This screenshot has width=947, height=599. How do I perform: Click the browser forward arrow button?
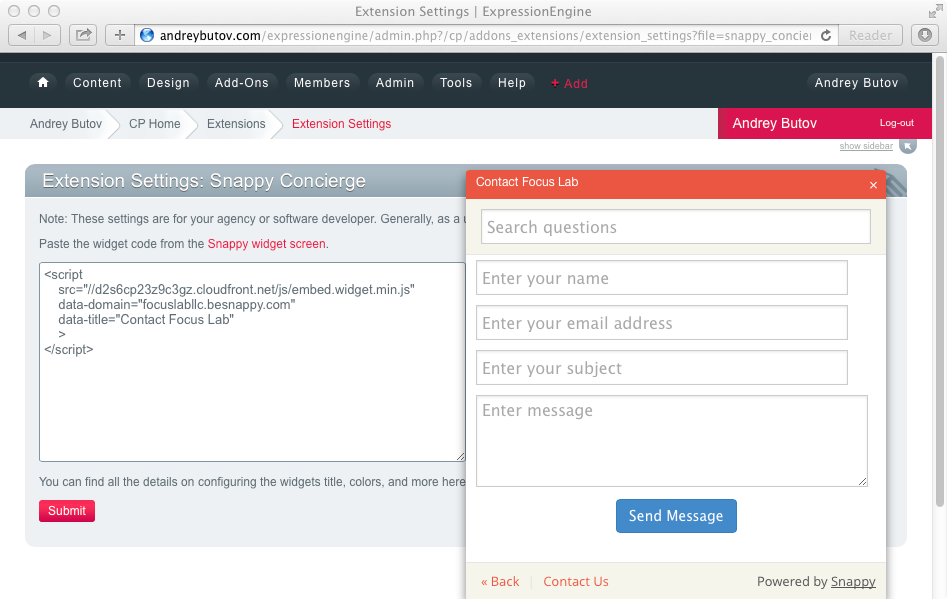point(47,35)
